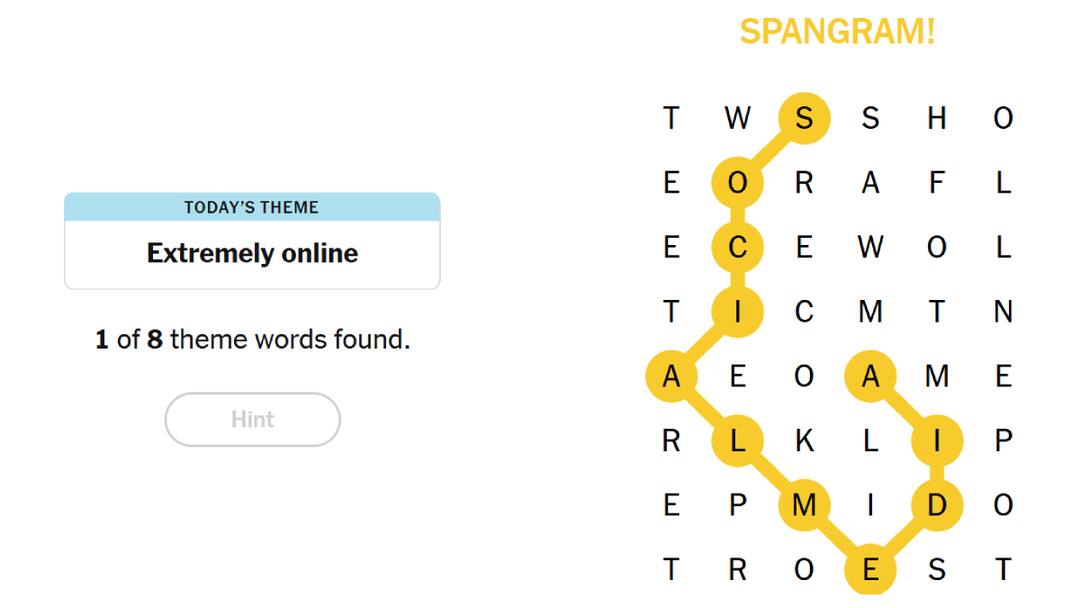
Task: Click the unhighlighted K letter tile
Action: click(805, 440)
